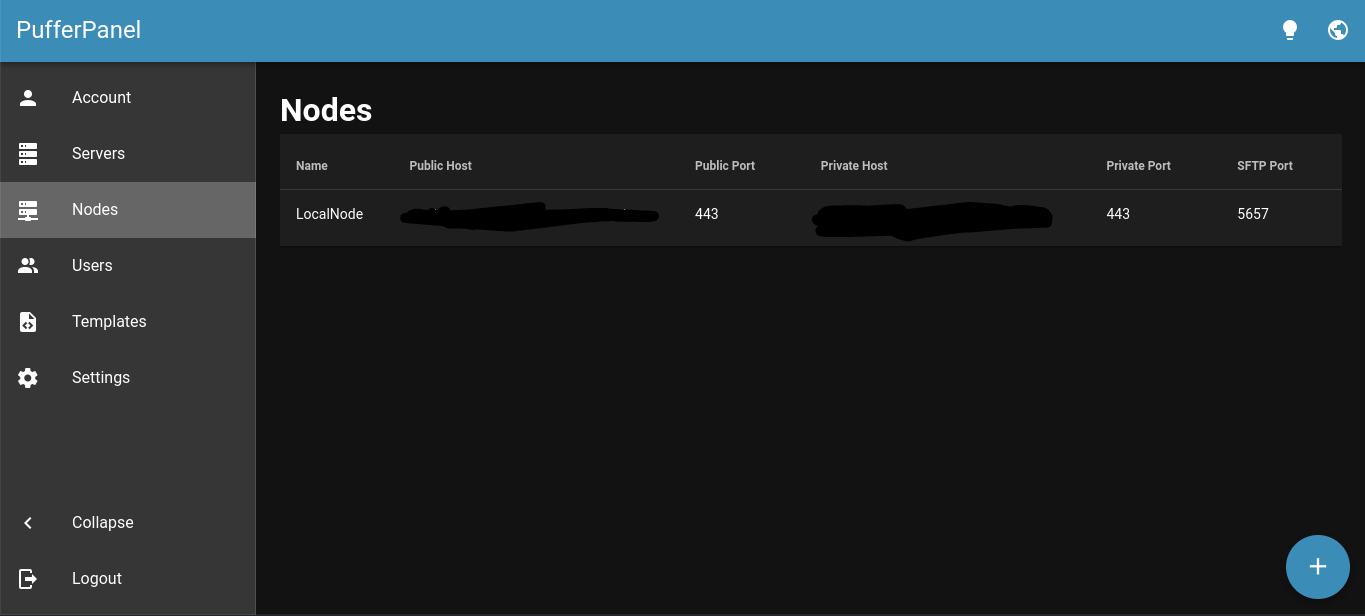This screenshot has width=1365, height=616.
Task: Click the Users group icon in sidebar
Action: [x=27, y=265]
